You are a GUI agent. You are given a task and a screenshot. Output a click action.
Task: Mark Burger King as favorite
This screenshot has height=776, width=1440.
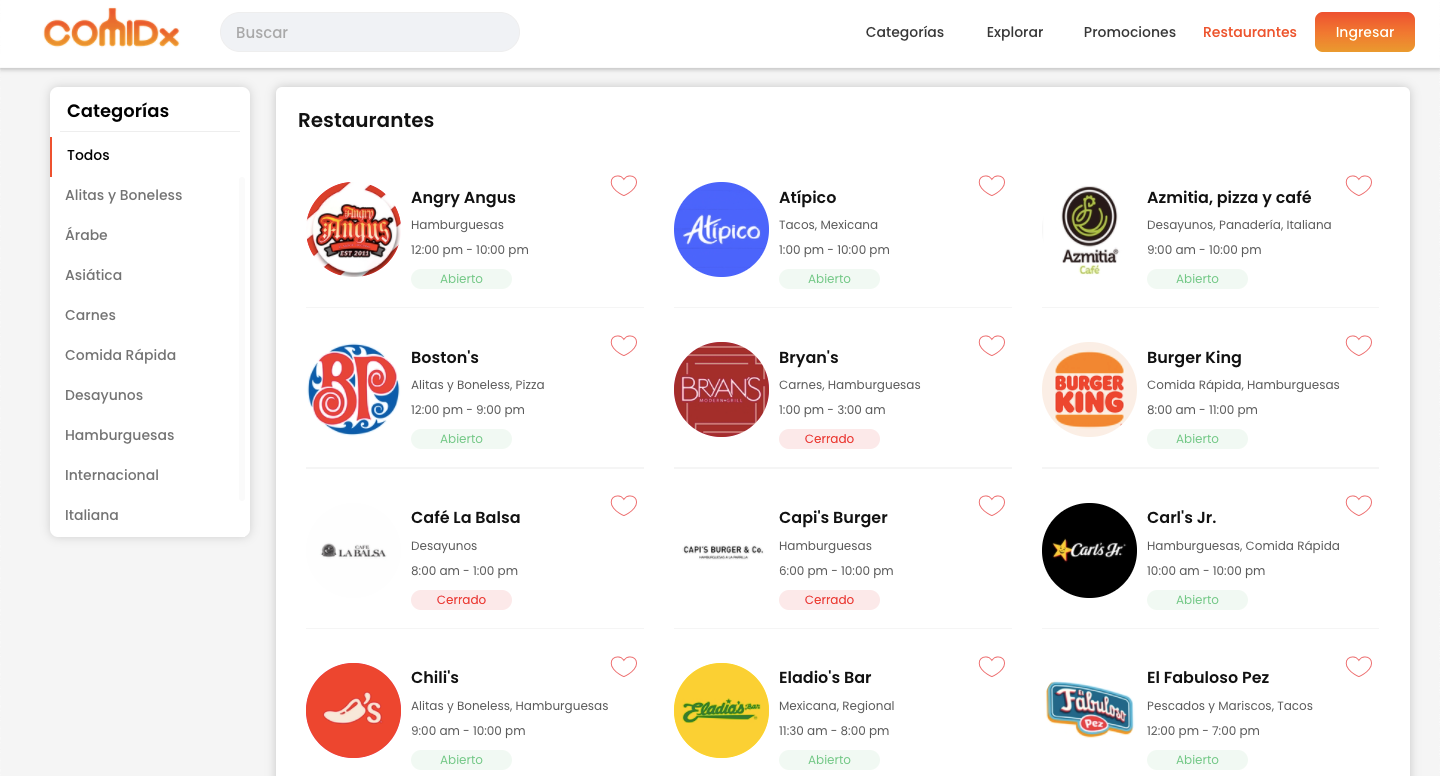pyautogui.click(x=1359, y=346)
